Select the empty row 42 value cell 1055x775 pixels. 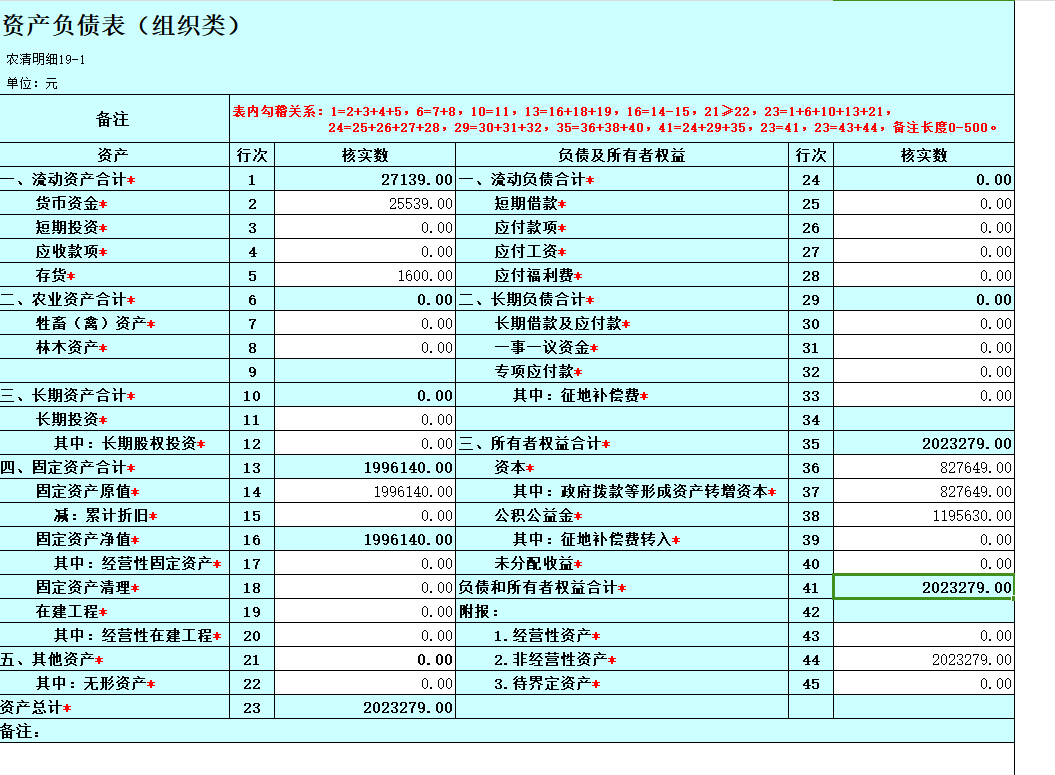click(924, 612)
